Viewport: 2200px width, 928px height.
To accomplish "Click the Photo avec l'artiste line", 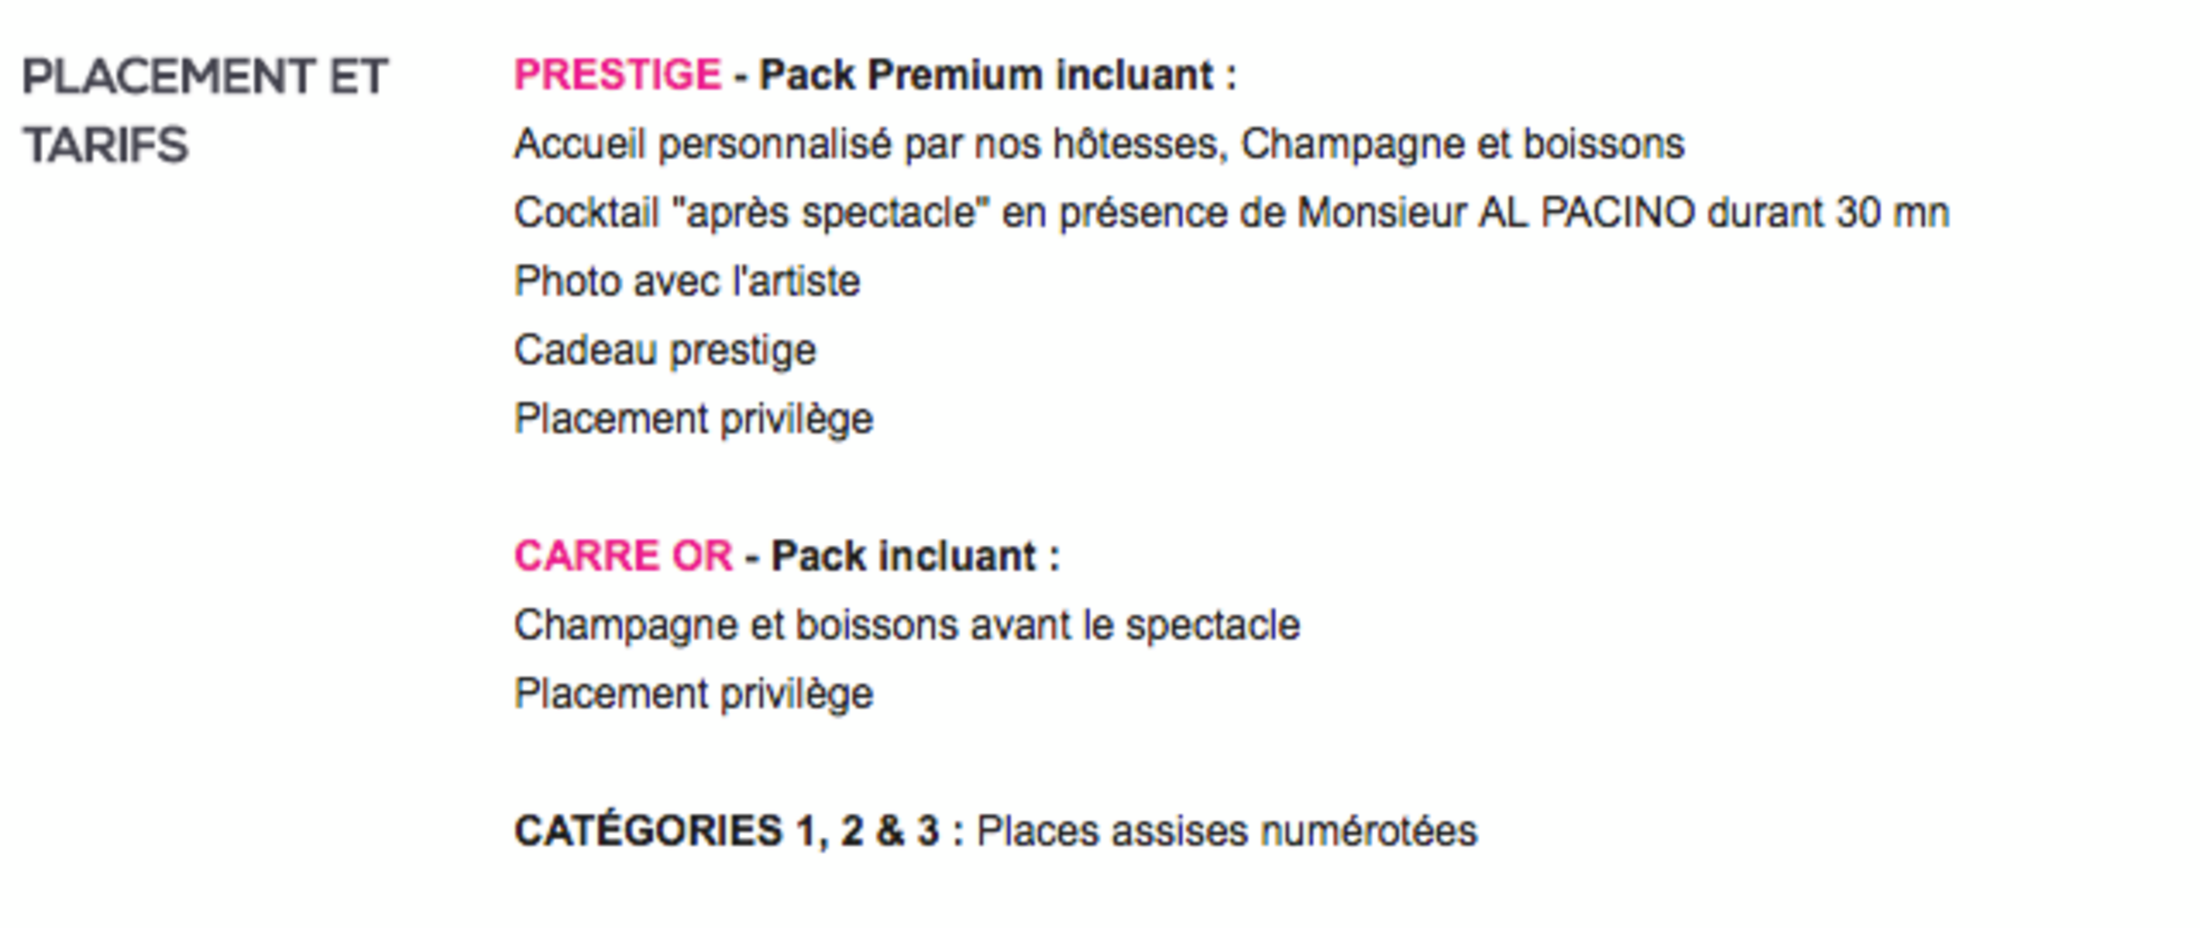I will point(687,281).
